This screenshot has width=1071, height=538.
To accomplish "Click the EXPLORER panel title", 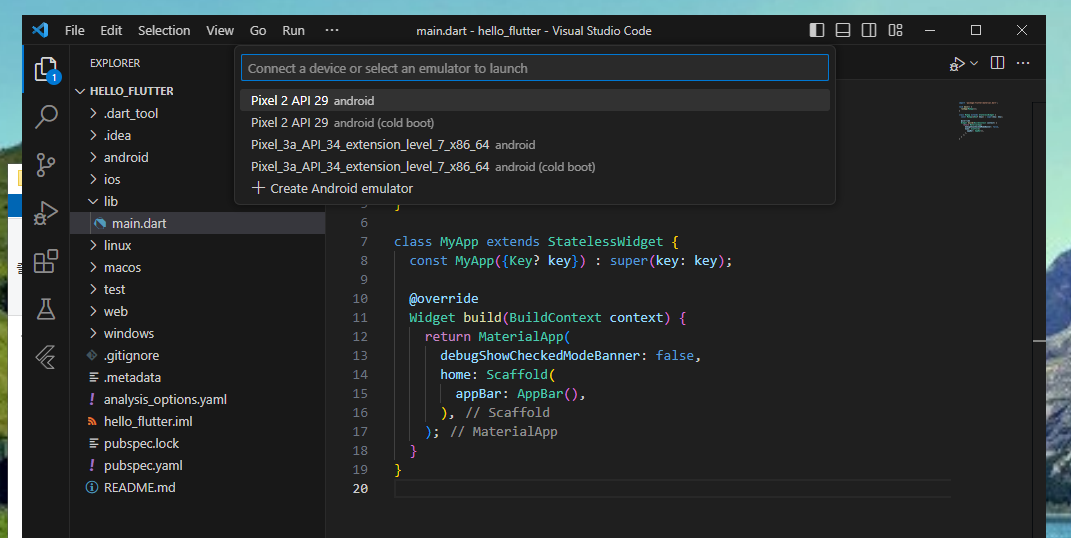I will click(115, 63).
